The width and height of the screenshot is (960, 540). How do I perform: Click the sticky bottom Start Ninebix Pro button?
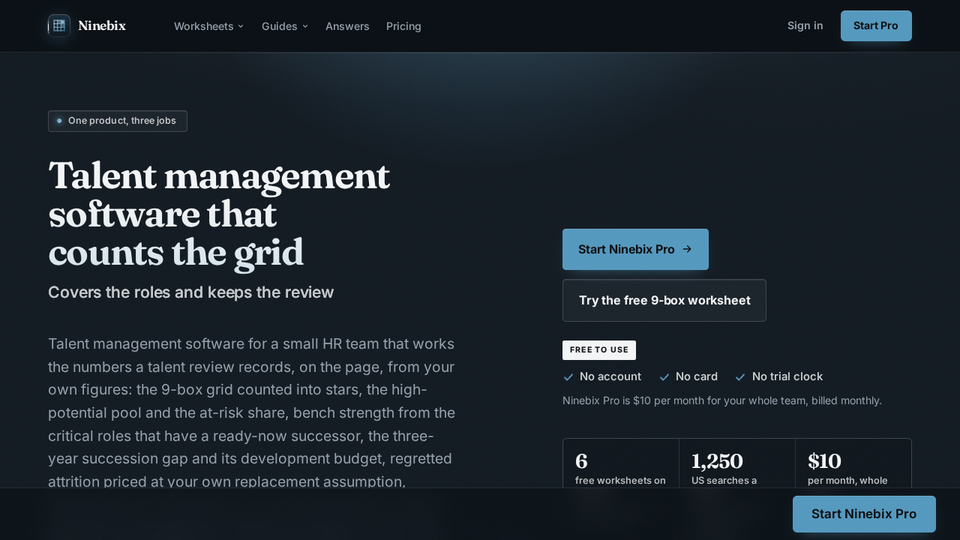(x=864, y=514)
